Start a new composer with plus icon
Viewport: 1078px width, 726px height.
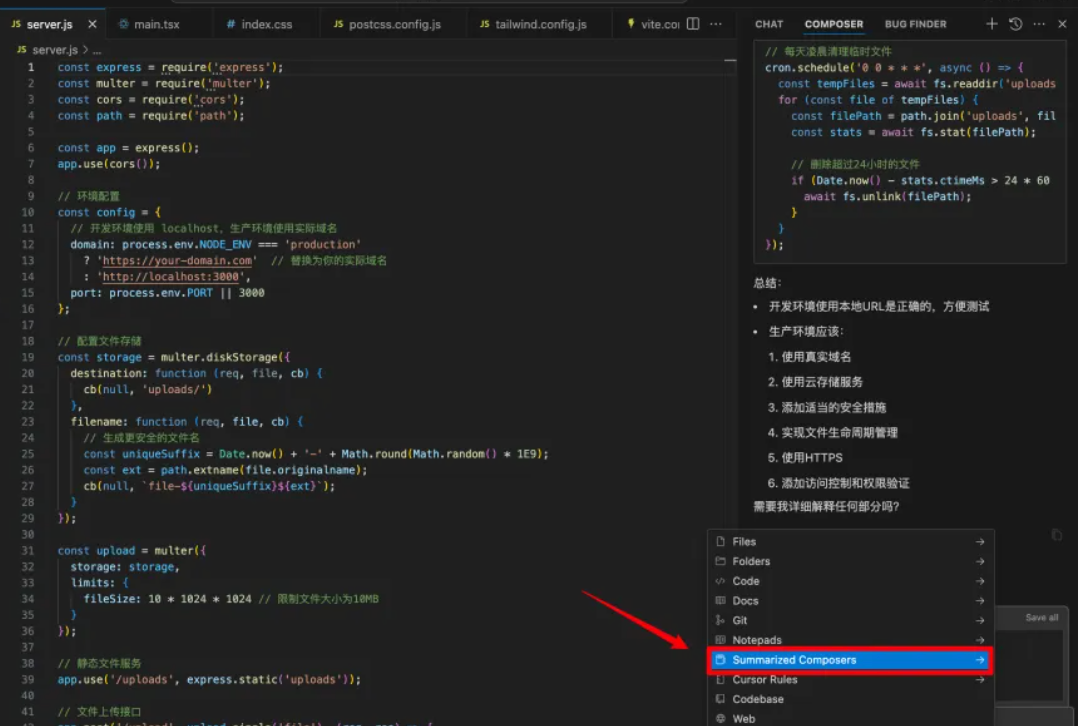[x=991, y=24]
